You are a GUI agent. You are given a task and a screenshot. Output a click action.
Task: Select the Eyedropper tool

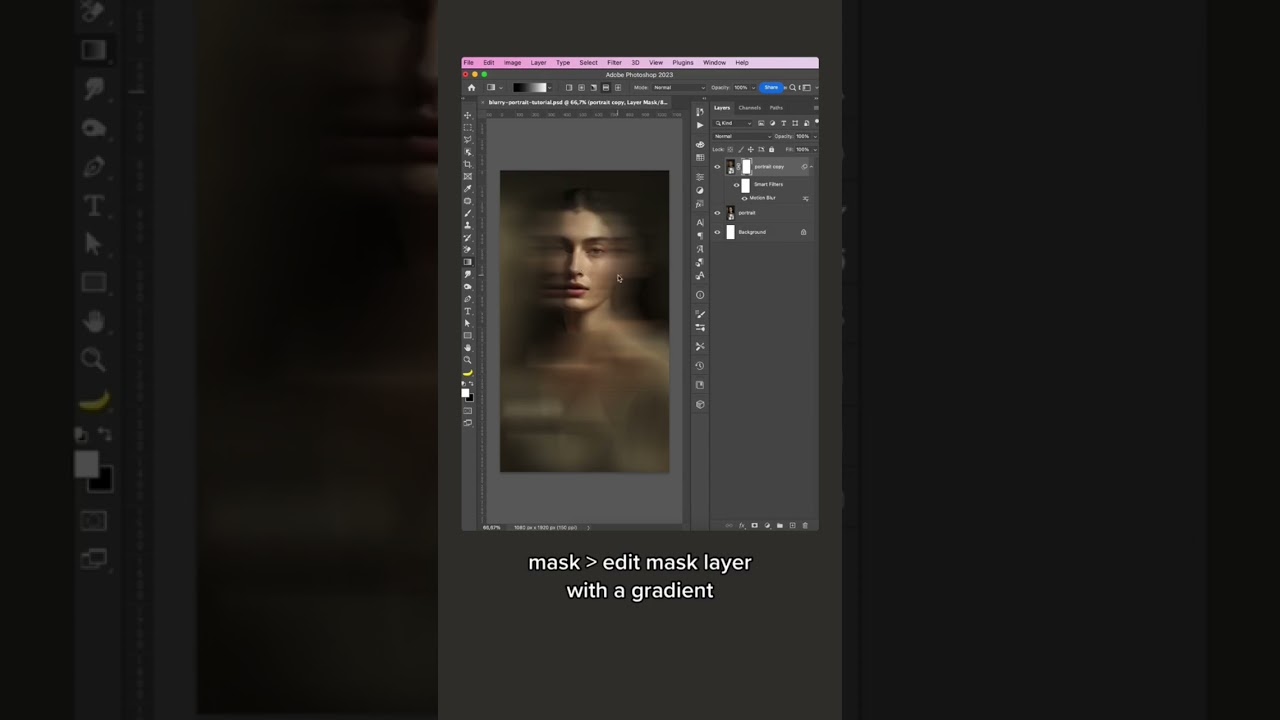click(x=467, y=189)
